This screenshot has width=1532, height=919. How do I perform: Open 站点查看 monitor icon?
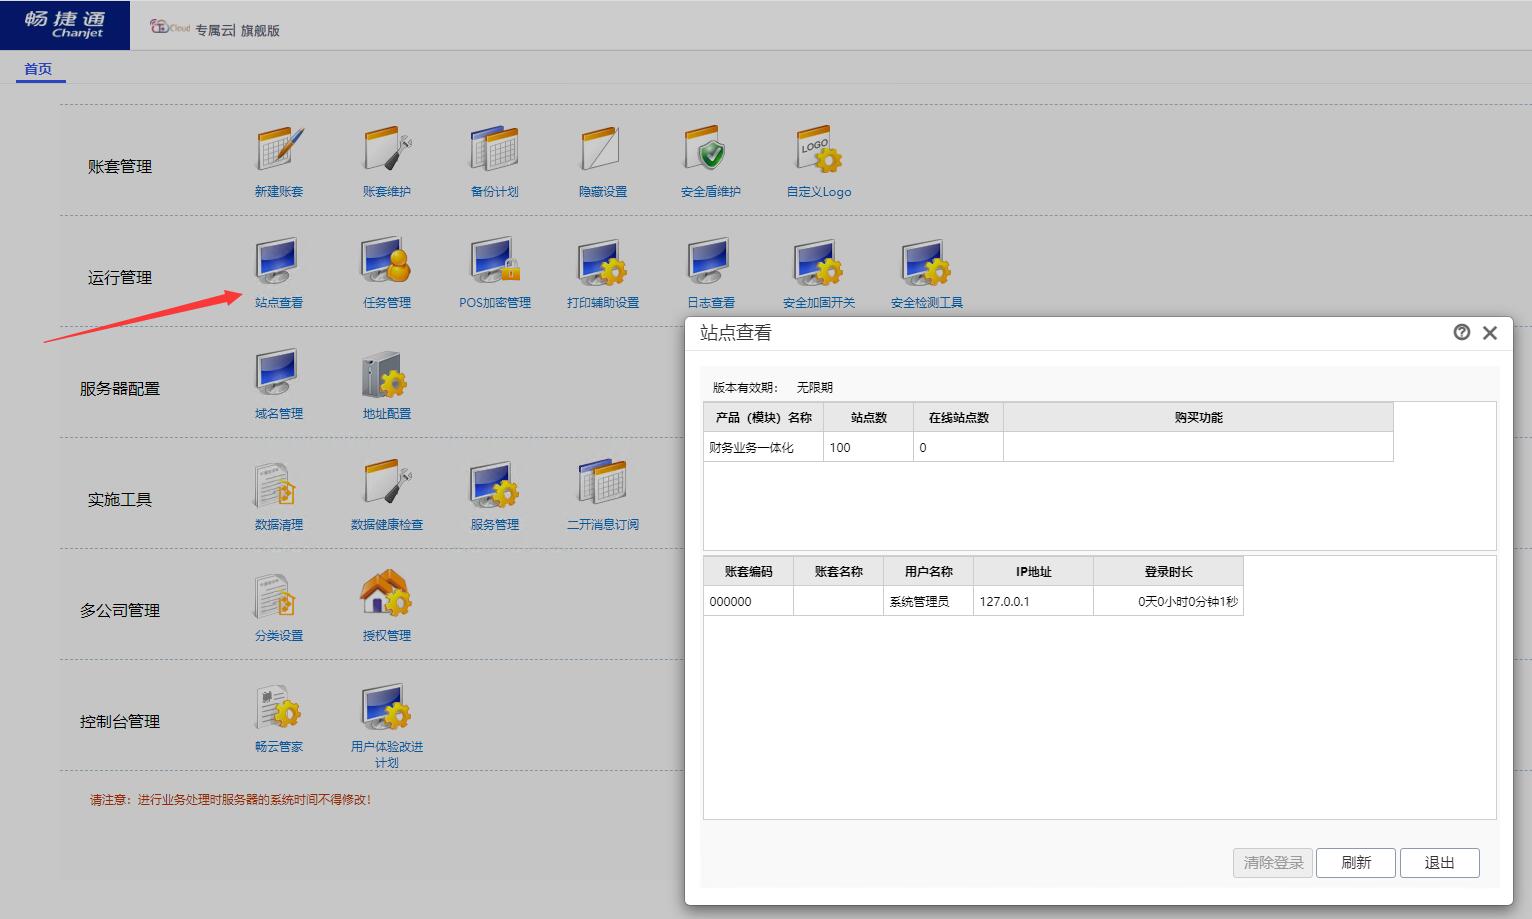click(x=279, y=261)
